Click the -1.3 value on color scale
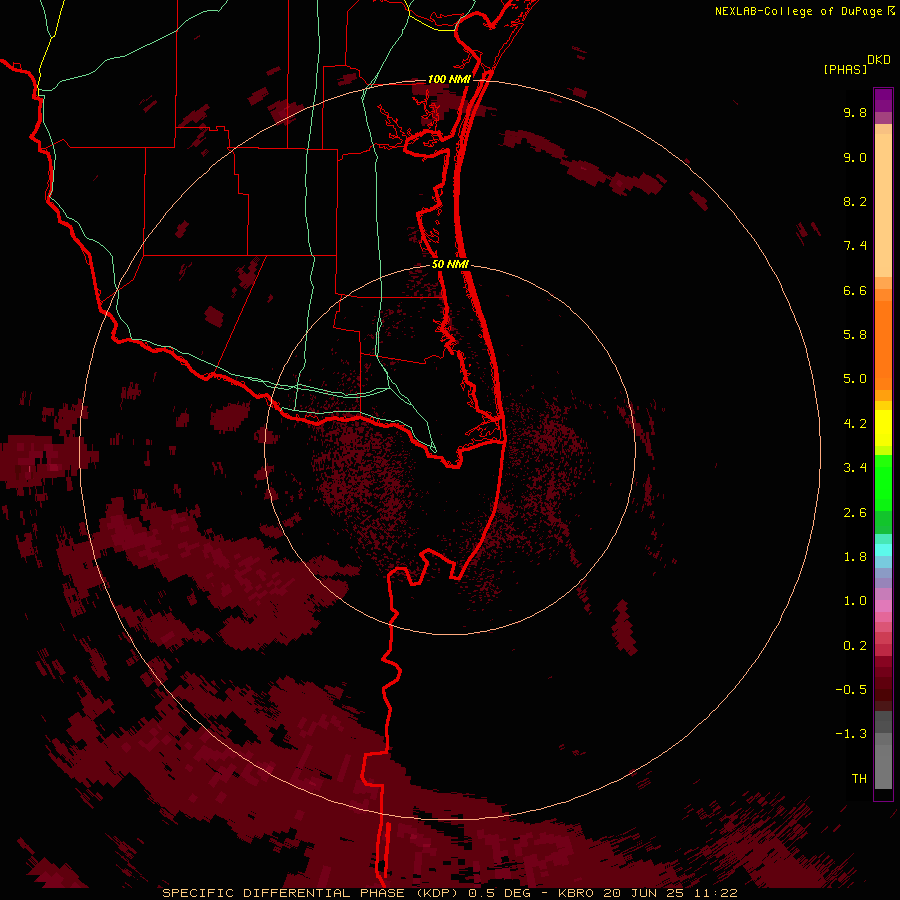The height and width of the screenshot is (900, 900). pos(851,734)
